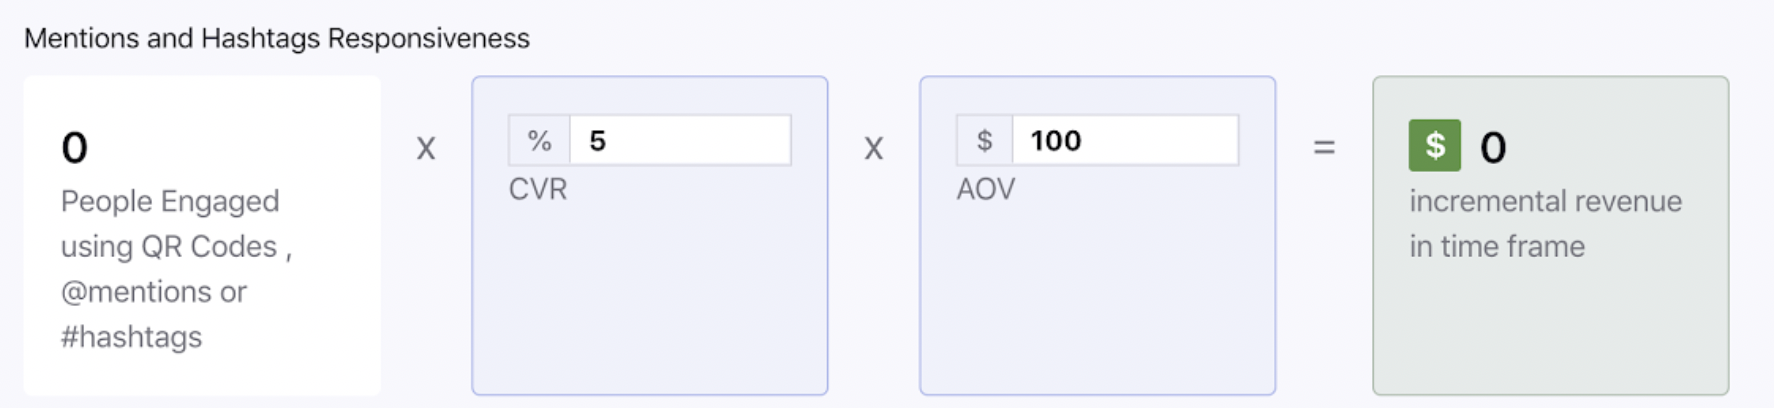The image size is (1774, 408).
Task: Click the dollar sign prefix on AOV
Action: click(985, 140)
